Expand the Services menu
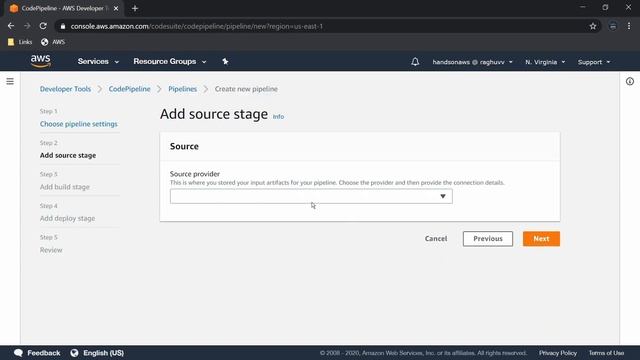Screen dimensions: 640x360 point(98,61)
